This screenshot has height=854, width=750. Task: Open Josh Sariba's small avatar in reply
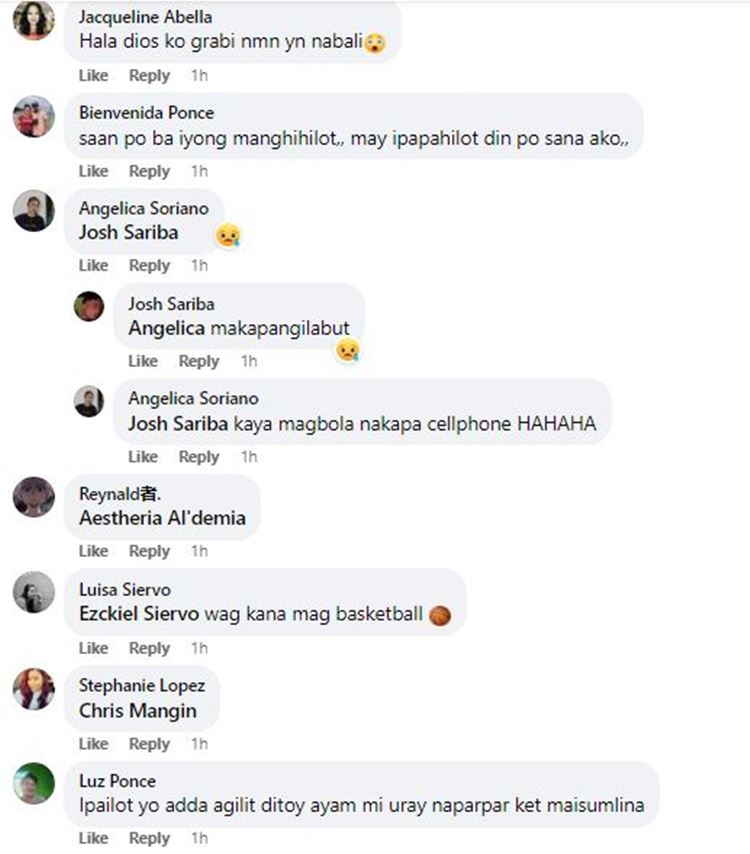tap(89, 306)
